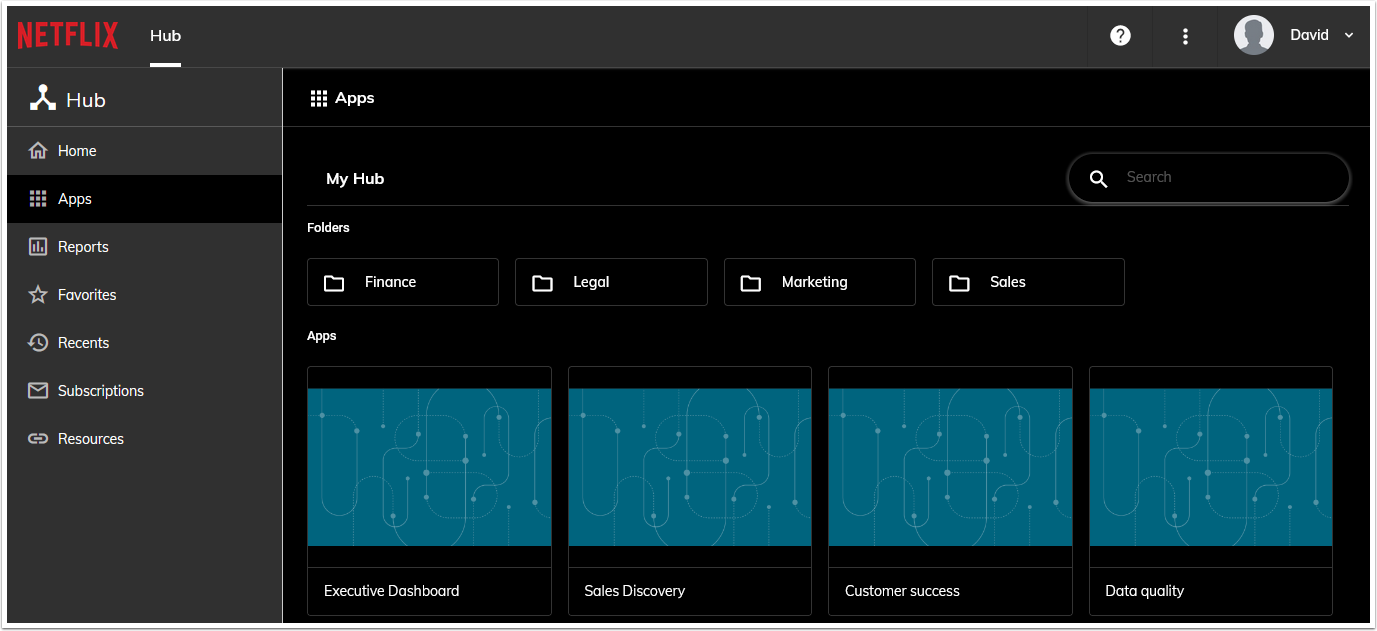The height and width of the screenshot is (631, 1377).
Task: Open help with the question mark icon
Action: (x=1119, y=36)
